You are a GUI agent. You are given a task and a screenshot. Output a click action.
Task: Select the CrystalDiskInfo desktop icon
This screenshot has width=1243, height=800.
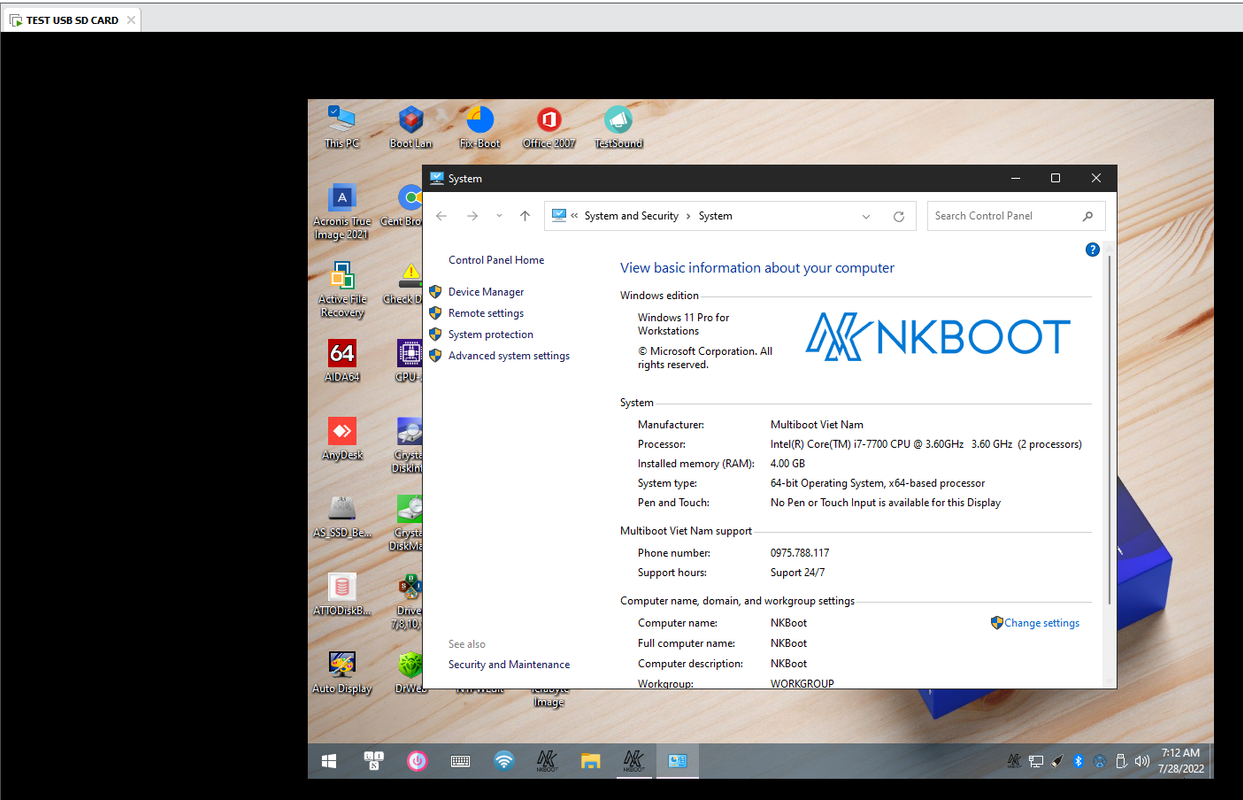coord(409,445)
